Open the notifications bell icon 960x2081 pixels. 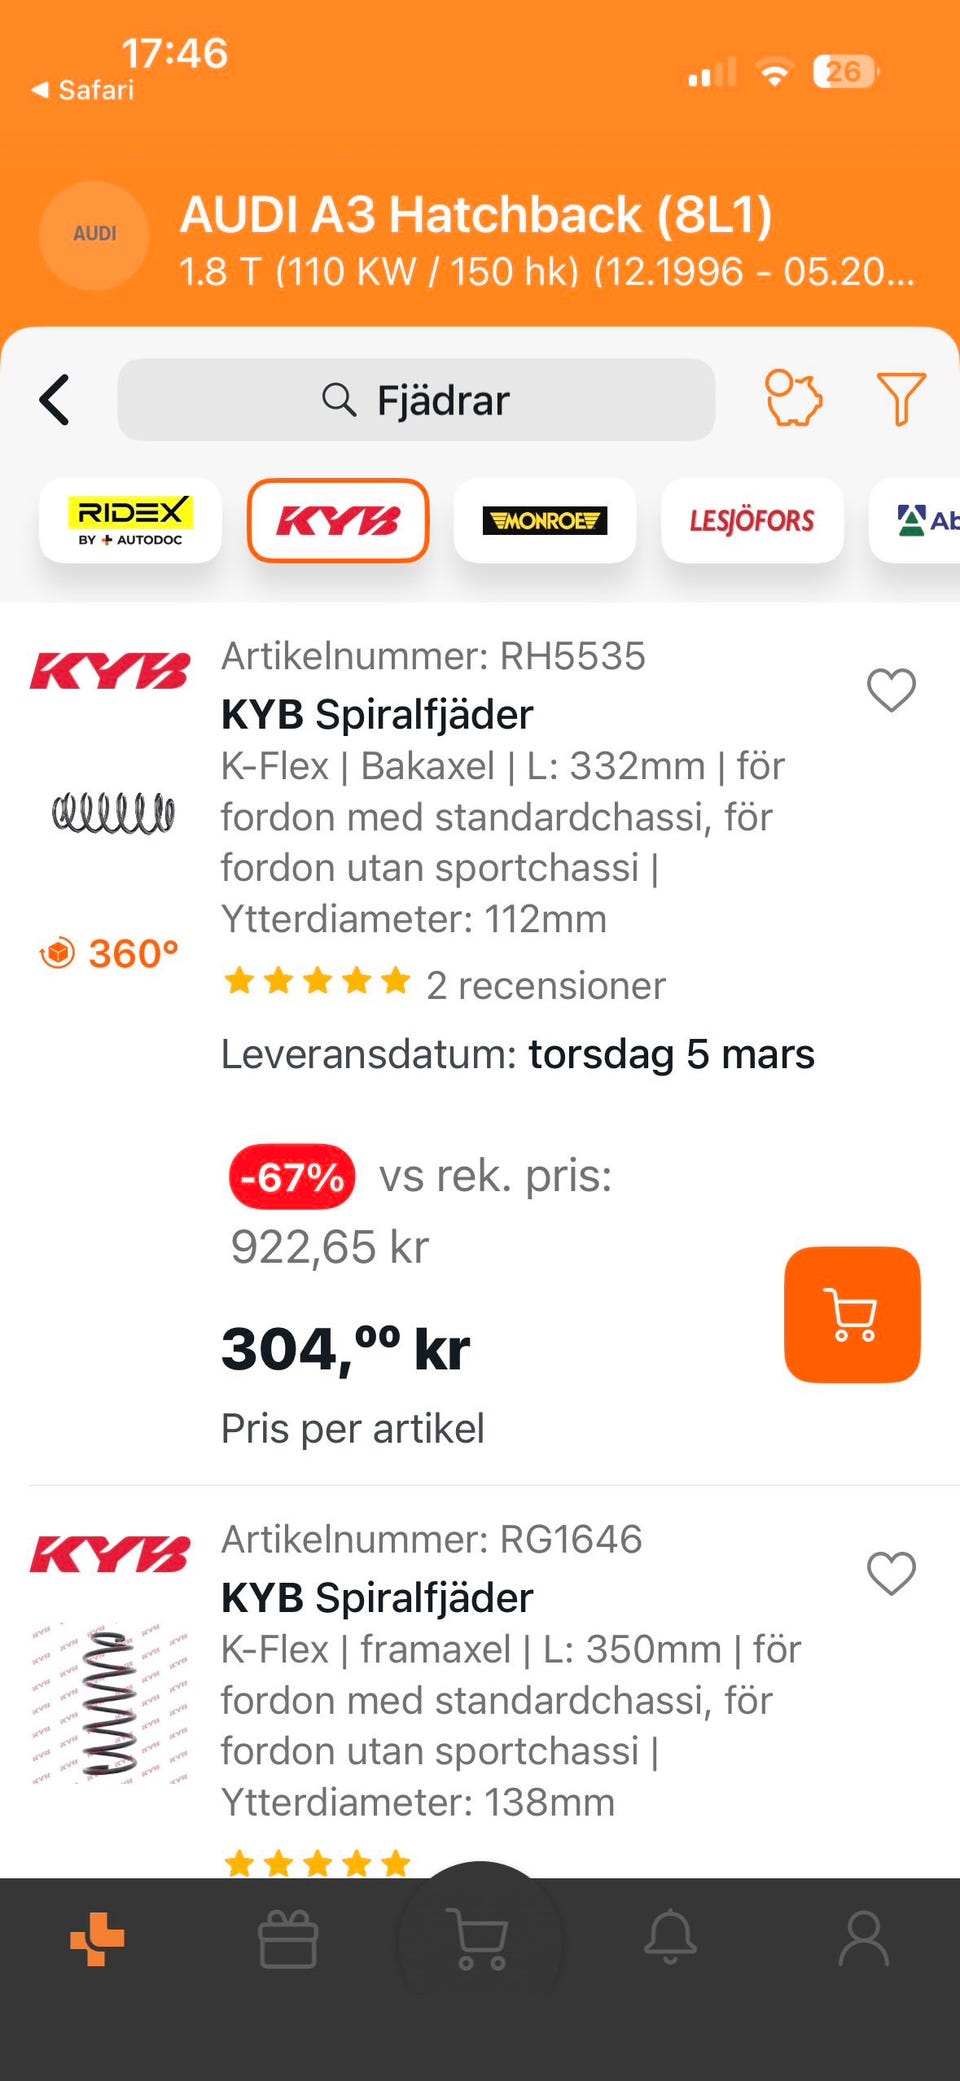click(670, 1938)
